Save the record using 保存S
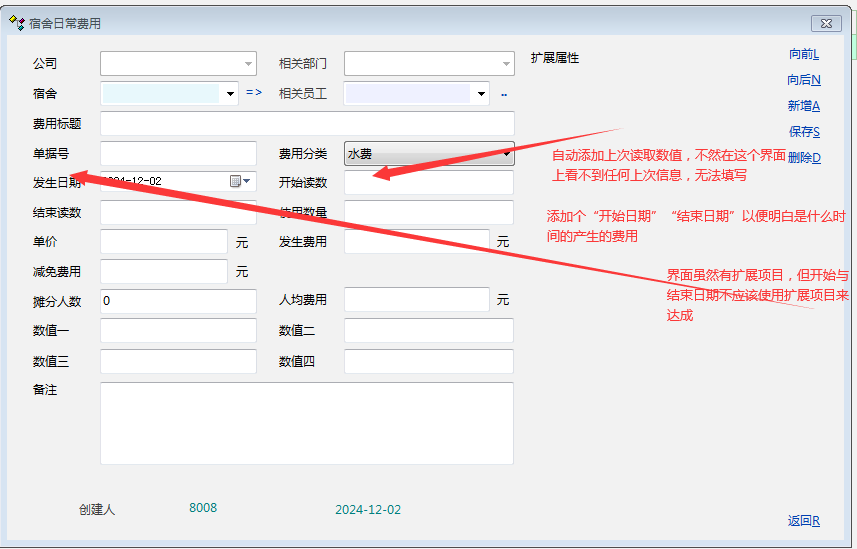This screenshot has width=857, height=549. (x=804, y=132)
